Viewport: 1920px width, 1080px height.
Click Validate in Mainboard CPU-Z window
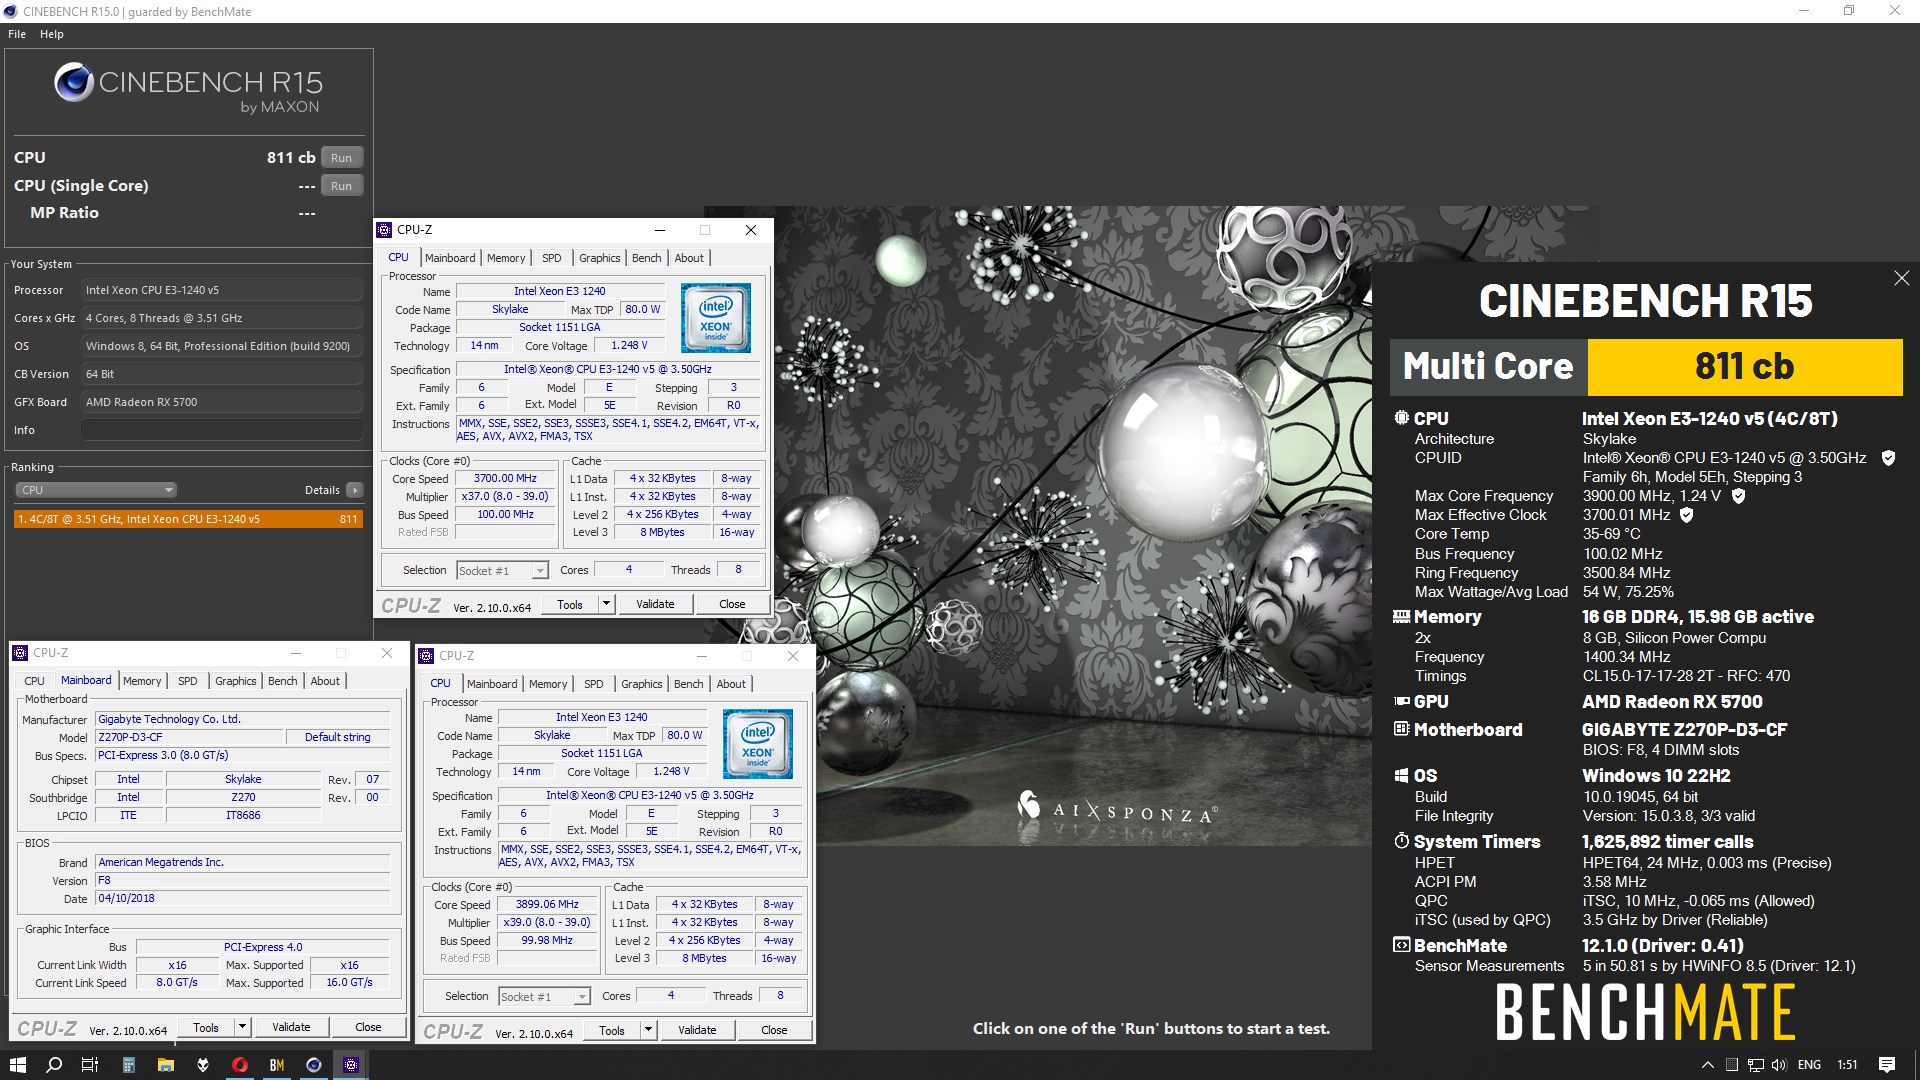coord(291,1027)
